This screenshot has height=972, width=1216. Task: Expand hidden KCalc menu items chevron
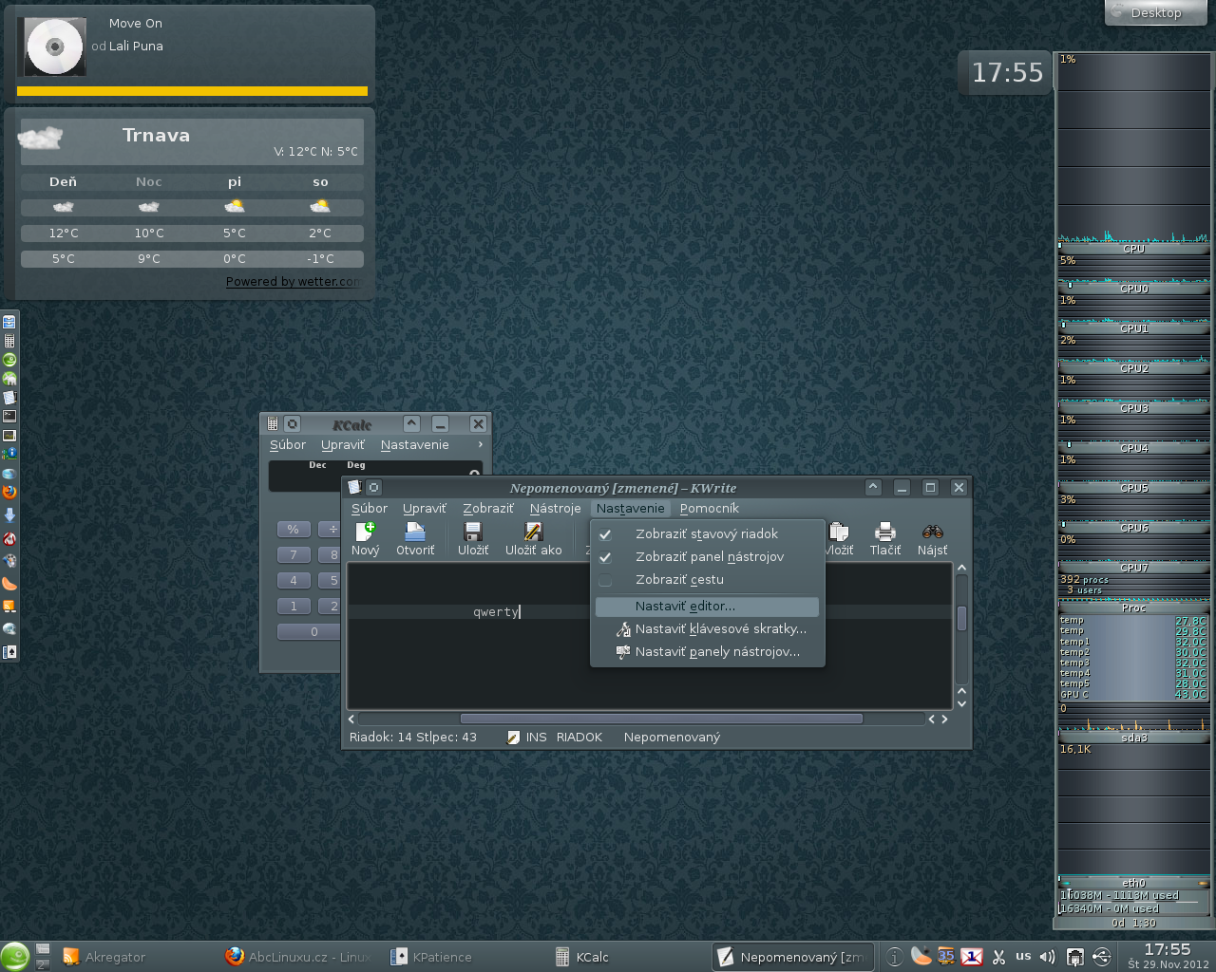click(481, 445)
